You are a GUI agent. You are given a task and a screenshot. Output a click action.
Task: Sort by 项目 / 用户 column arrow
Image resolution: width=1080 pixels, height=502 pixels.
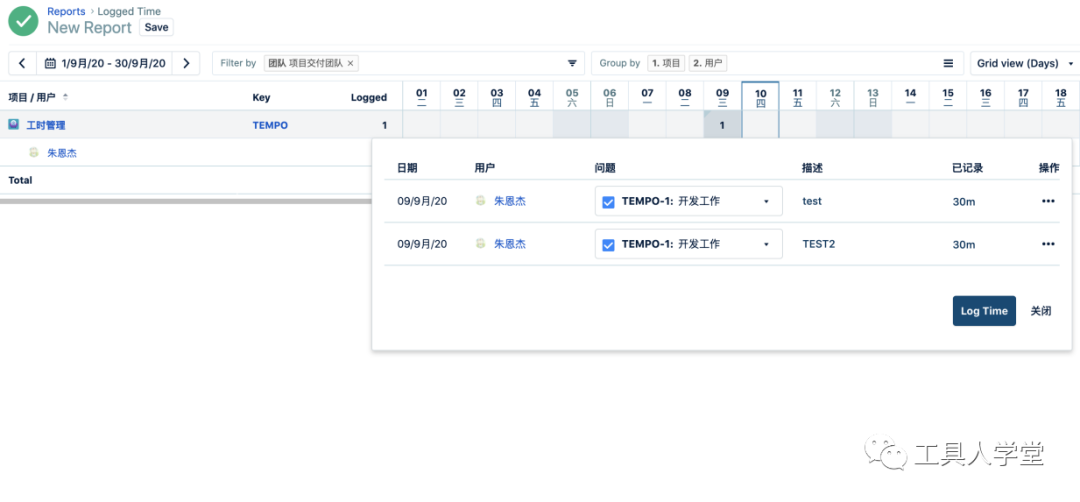pyautogui.click(x=65, y=97)
